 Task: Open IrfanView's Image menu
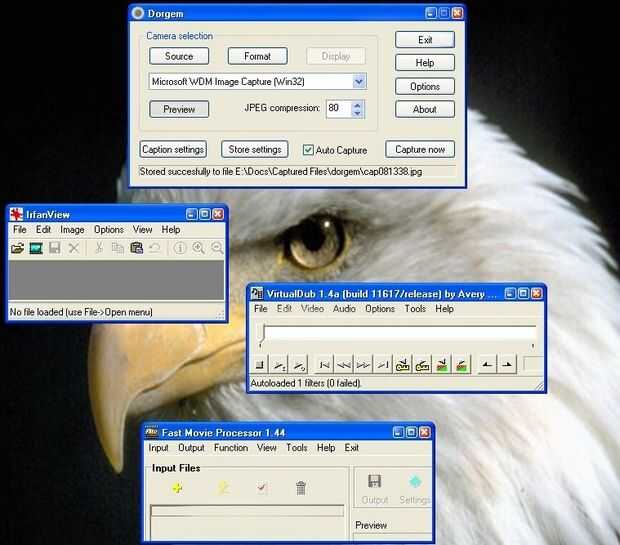pyautogui.click(x=72, y=230)
